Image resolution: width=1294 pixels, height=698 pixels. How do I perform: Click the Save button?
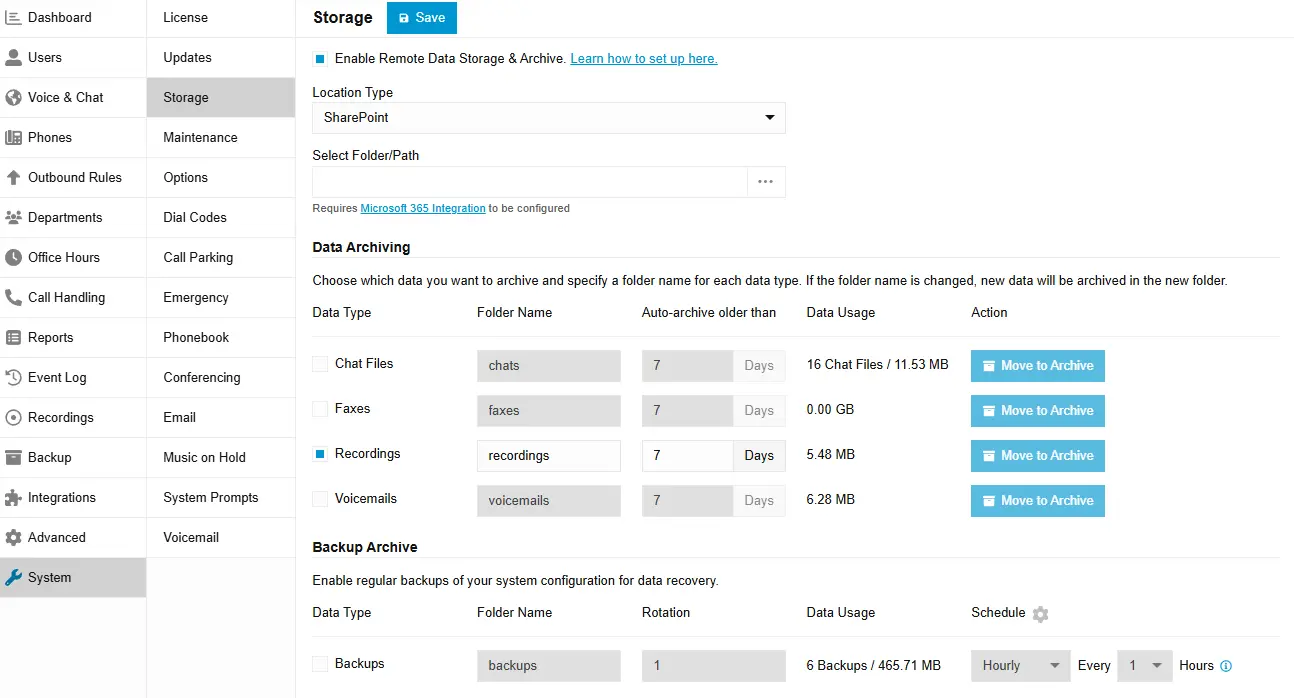click(421, 18)
